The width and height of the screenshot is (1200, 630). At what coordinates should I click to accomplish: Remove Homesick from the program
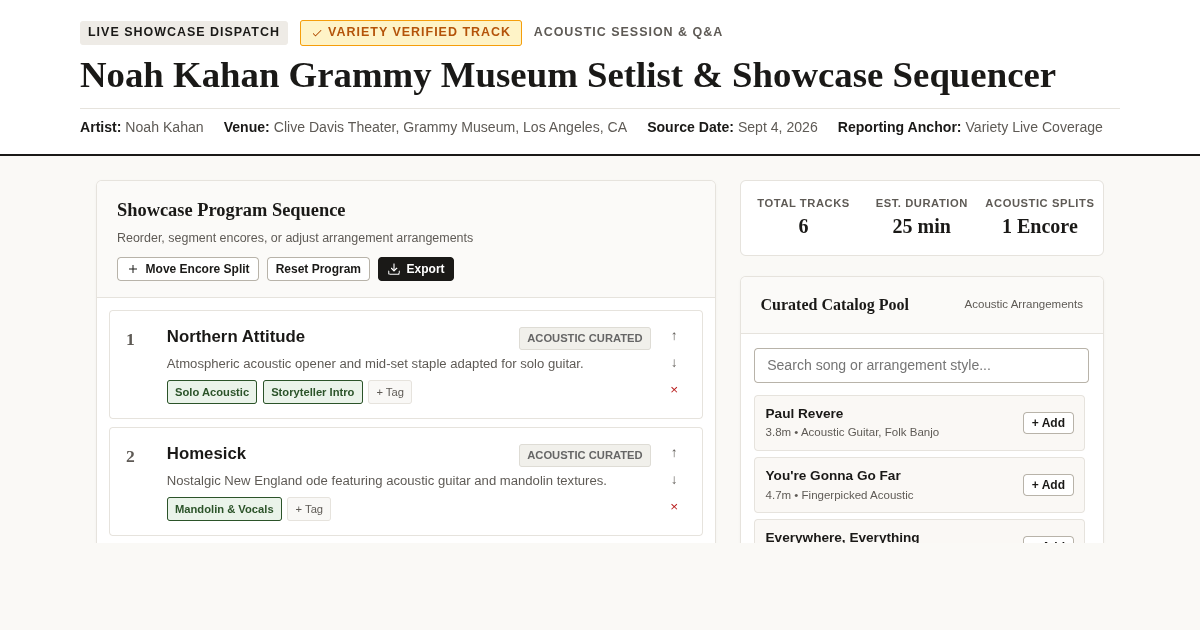coord(674,507)
